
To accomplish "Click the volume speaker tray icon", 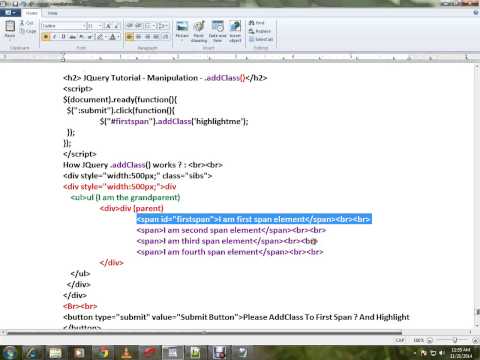I will 442,353.
